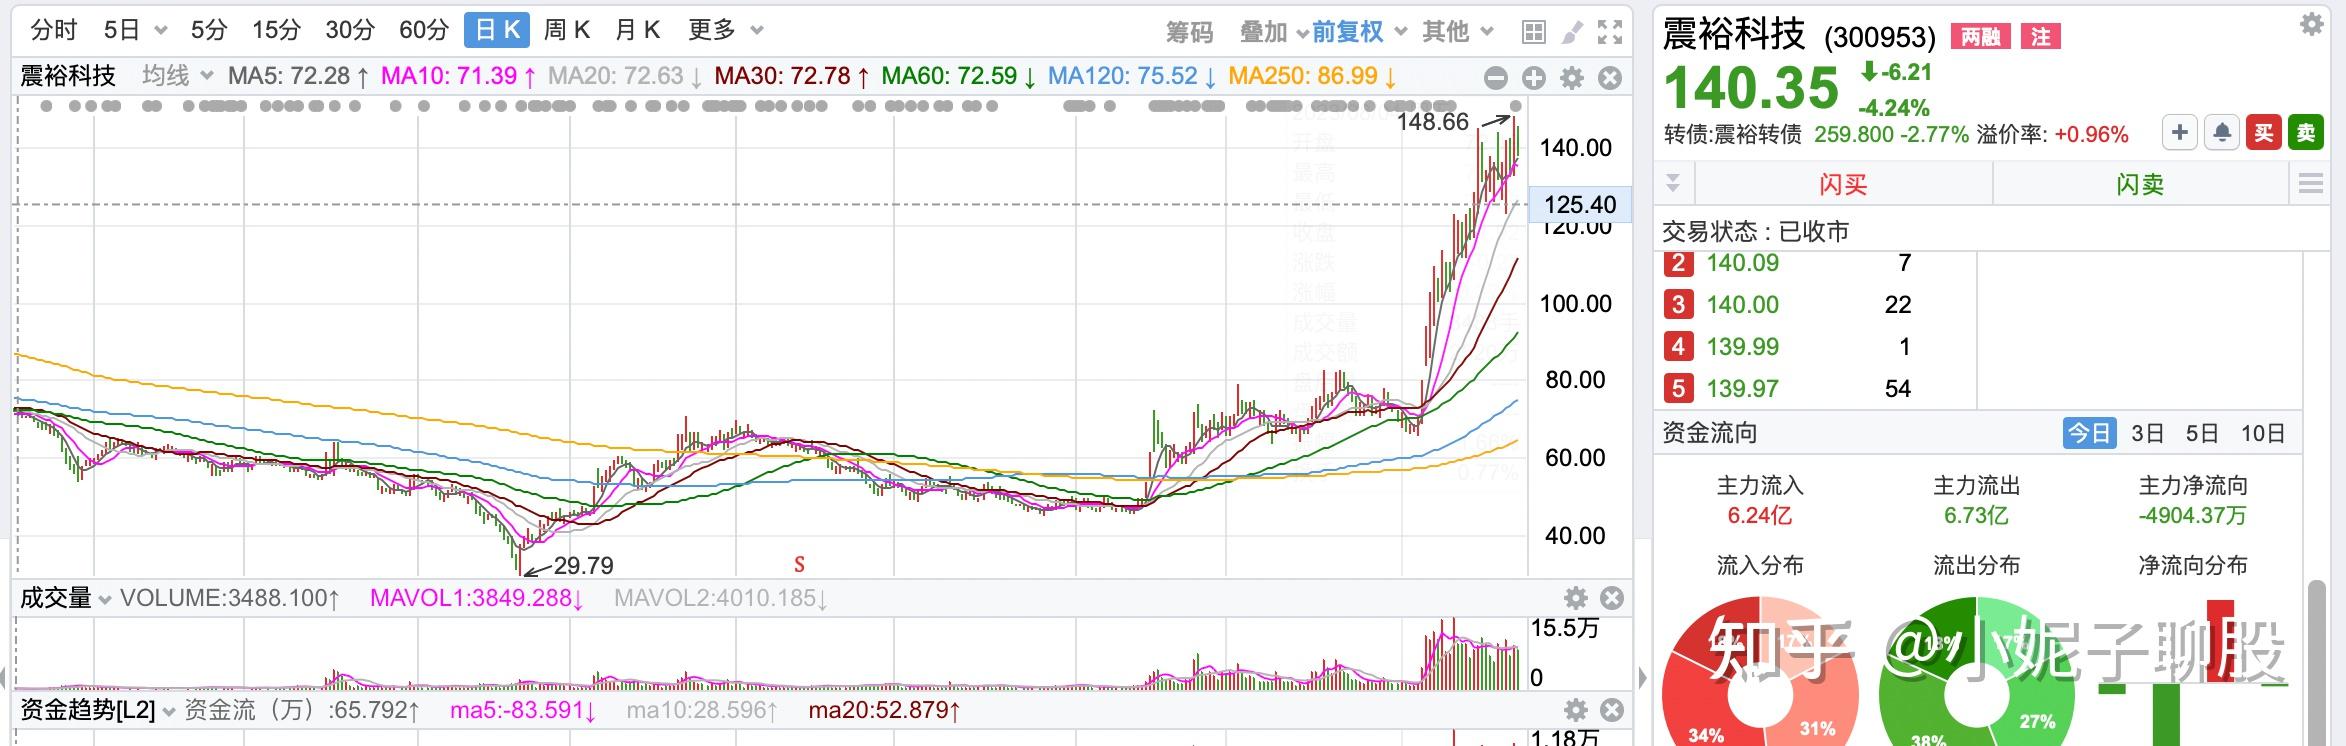Select the 日K daily K-line tab
The image size is (2346, 746).
(497, 31)
